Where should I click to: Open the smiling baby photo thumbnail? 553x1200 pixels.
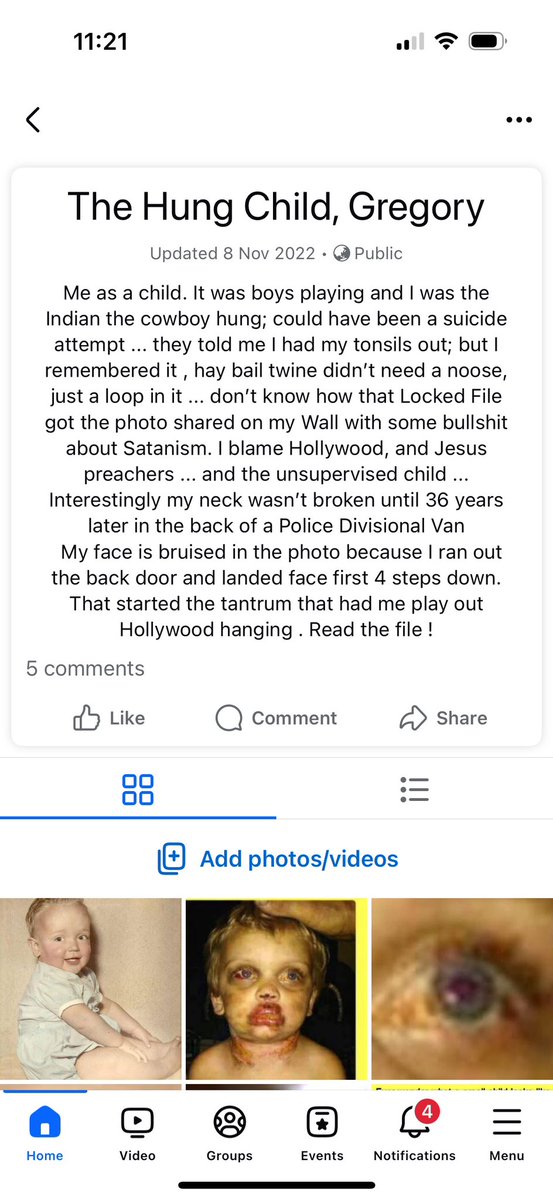(x=91, y=989)
